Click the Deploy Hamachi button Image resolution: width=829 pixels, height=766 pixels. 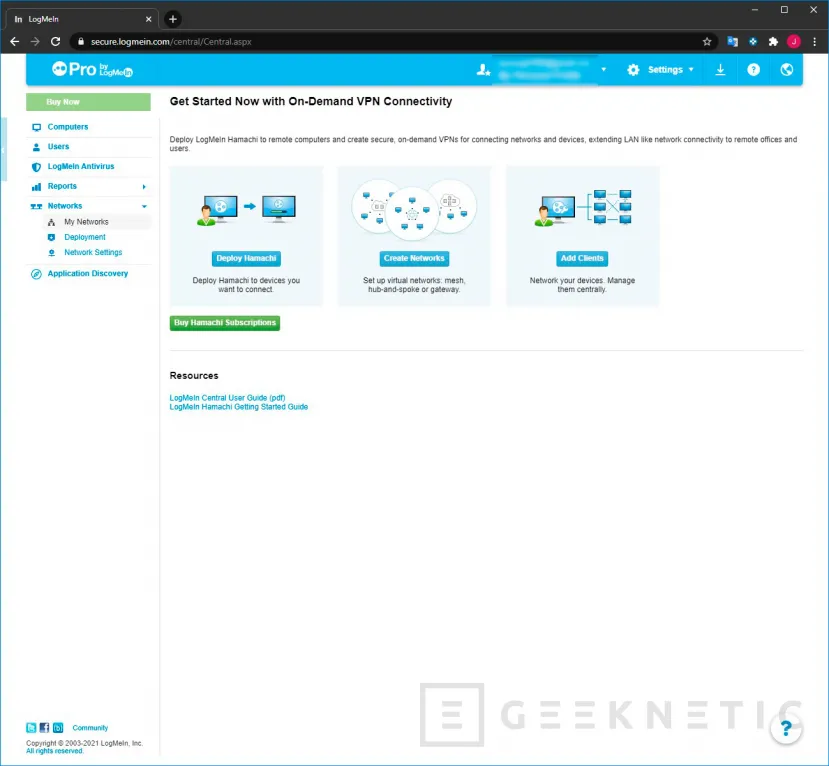pos(246,258)
